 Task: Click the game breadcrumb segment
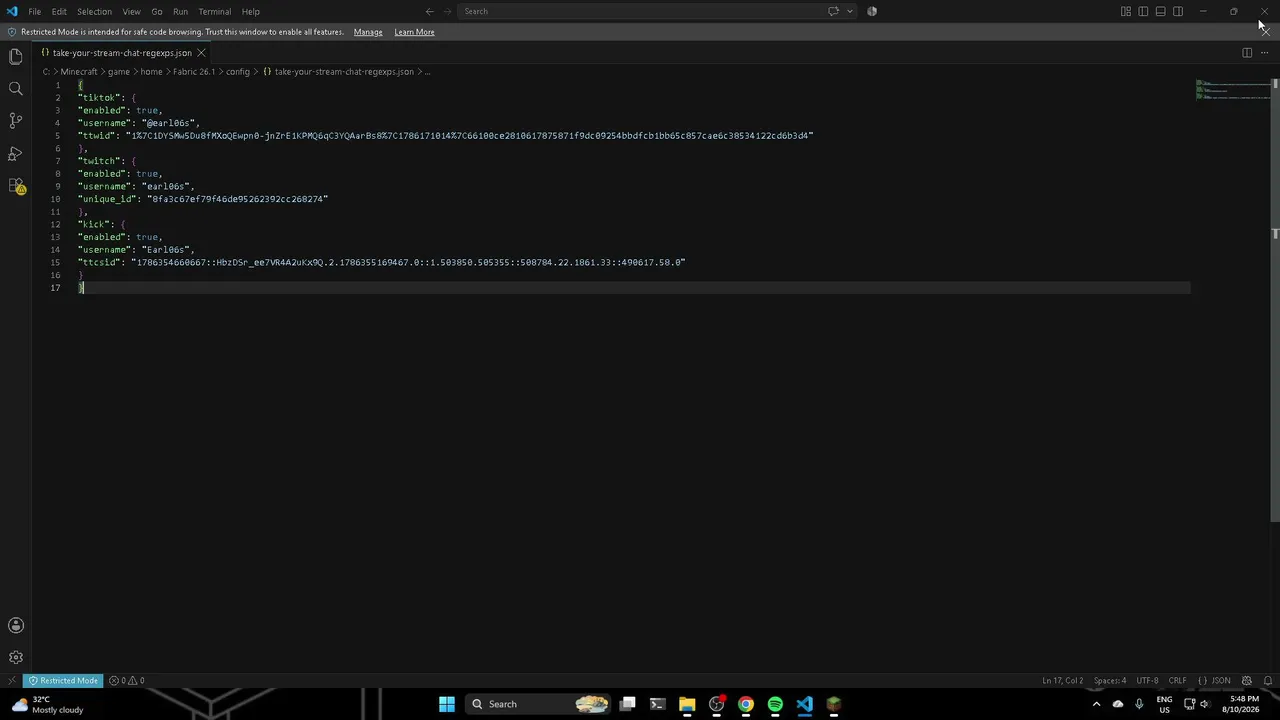[x=119, y=72]
